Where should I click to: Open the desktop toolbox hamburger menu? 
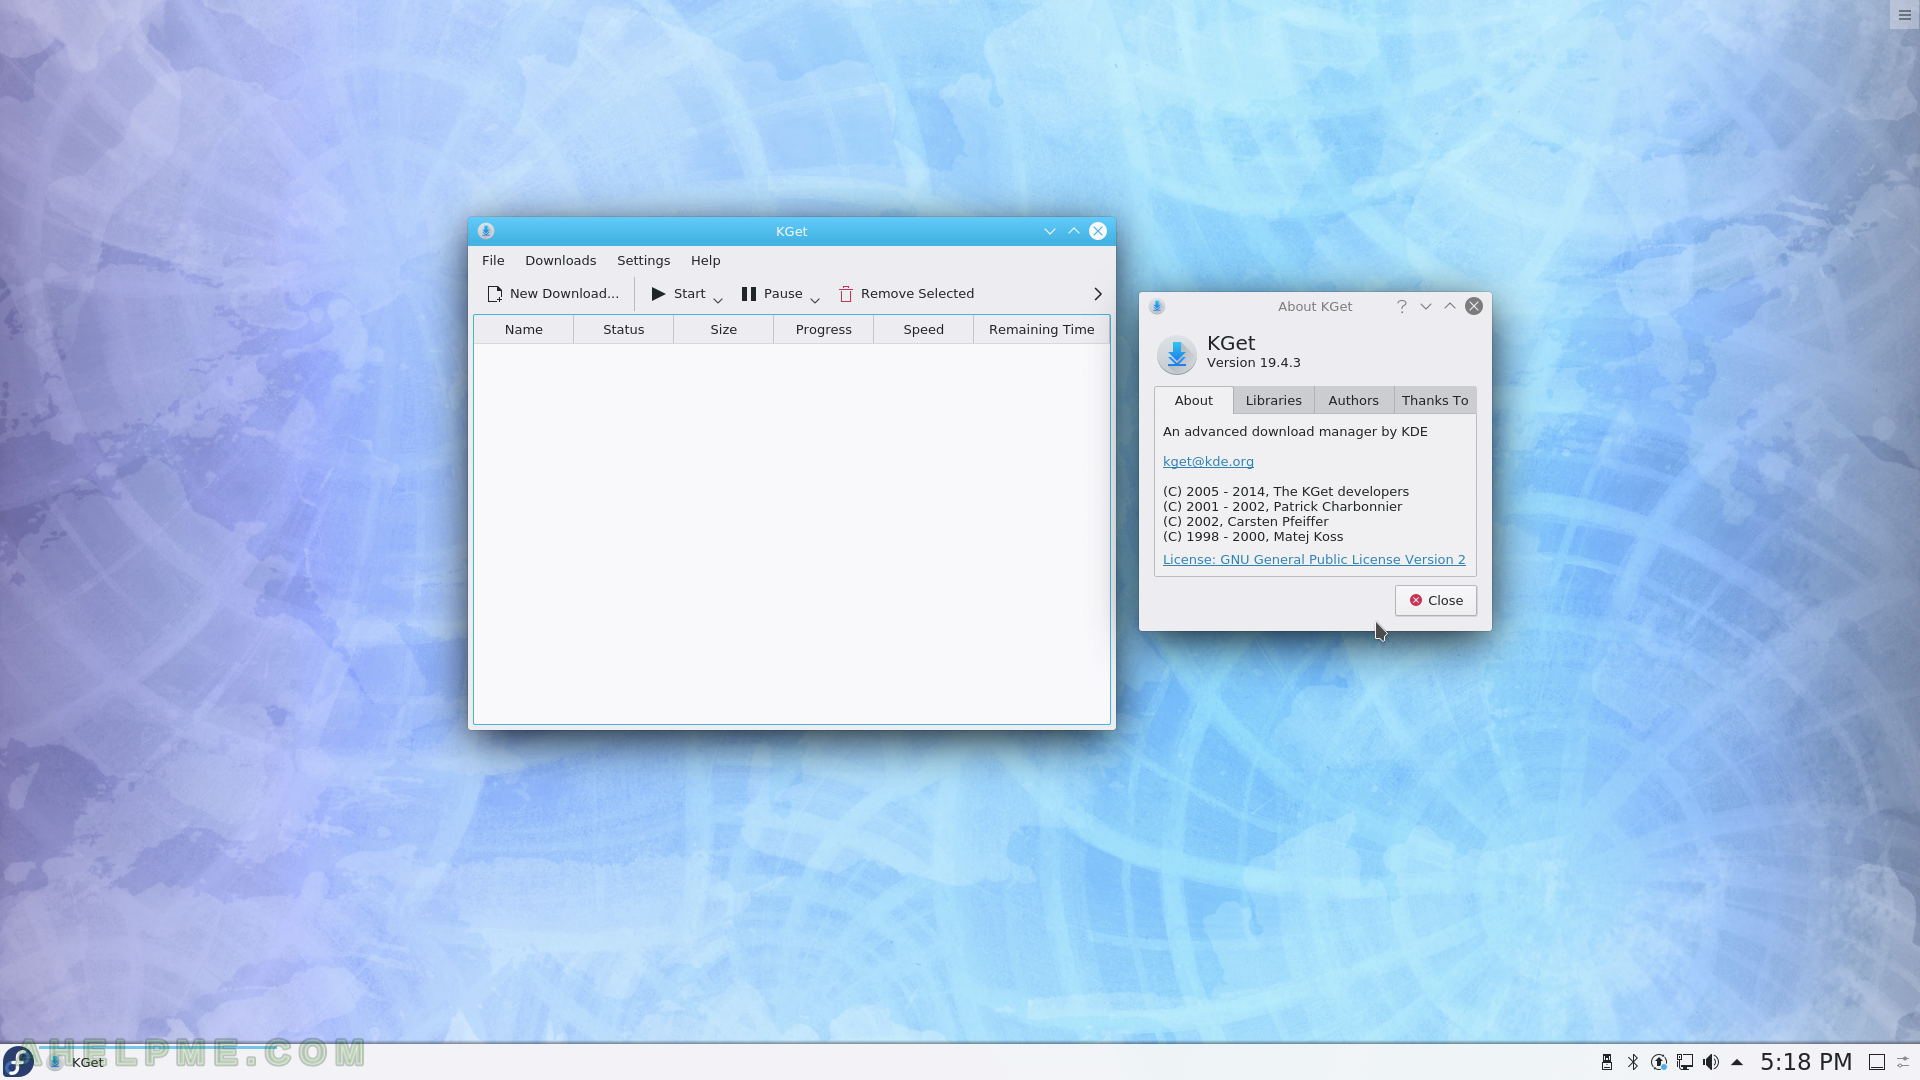pyautogui.click(x=1904, y=15)
